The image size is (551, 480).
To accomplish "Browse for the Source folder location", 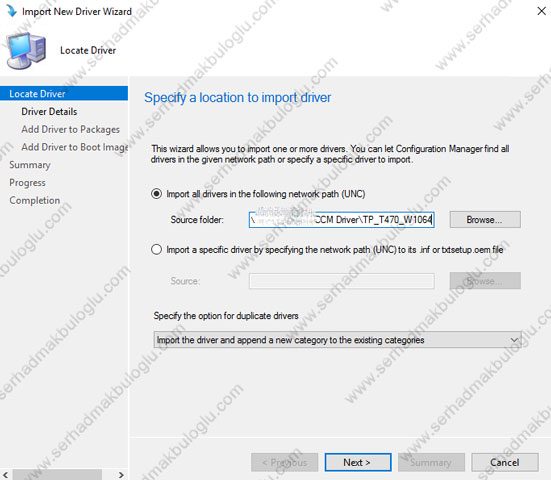I will pos(485,220).
